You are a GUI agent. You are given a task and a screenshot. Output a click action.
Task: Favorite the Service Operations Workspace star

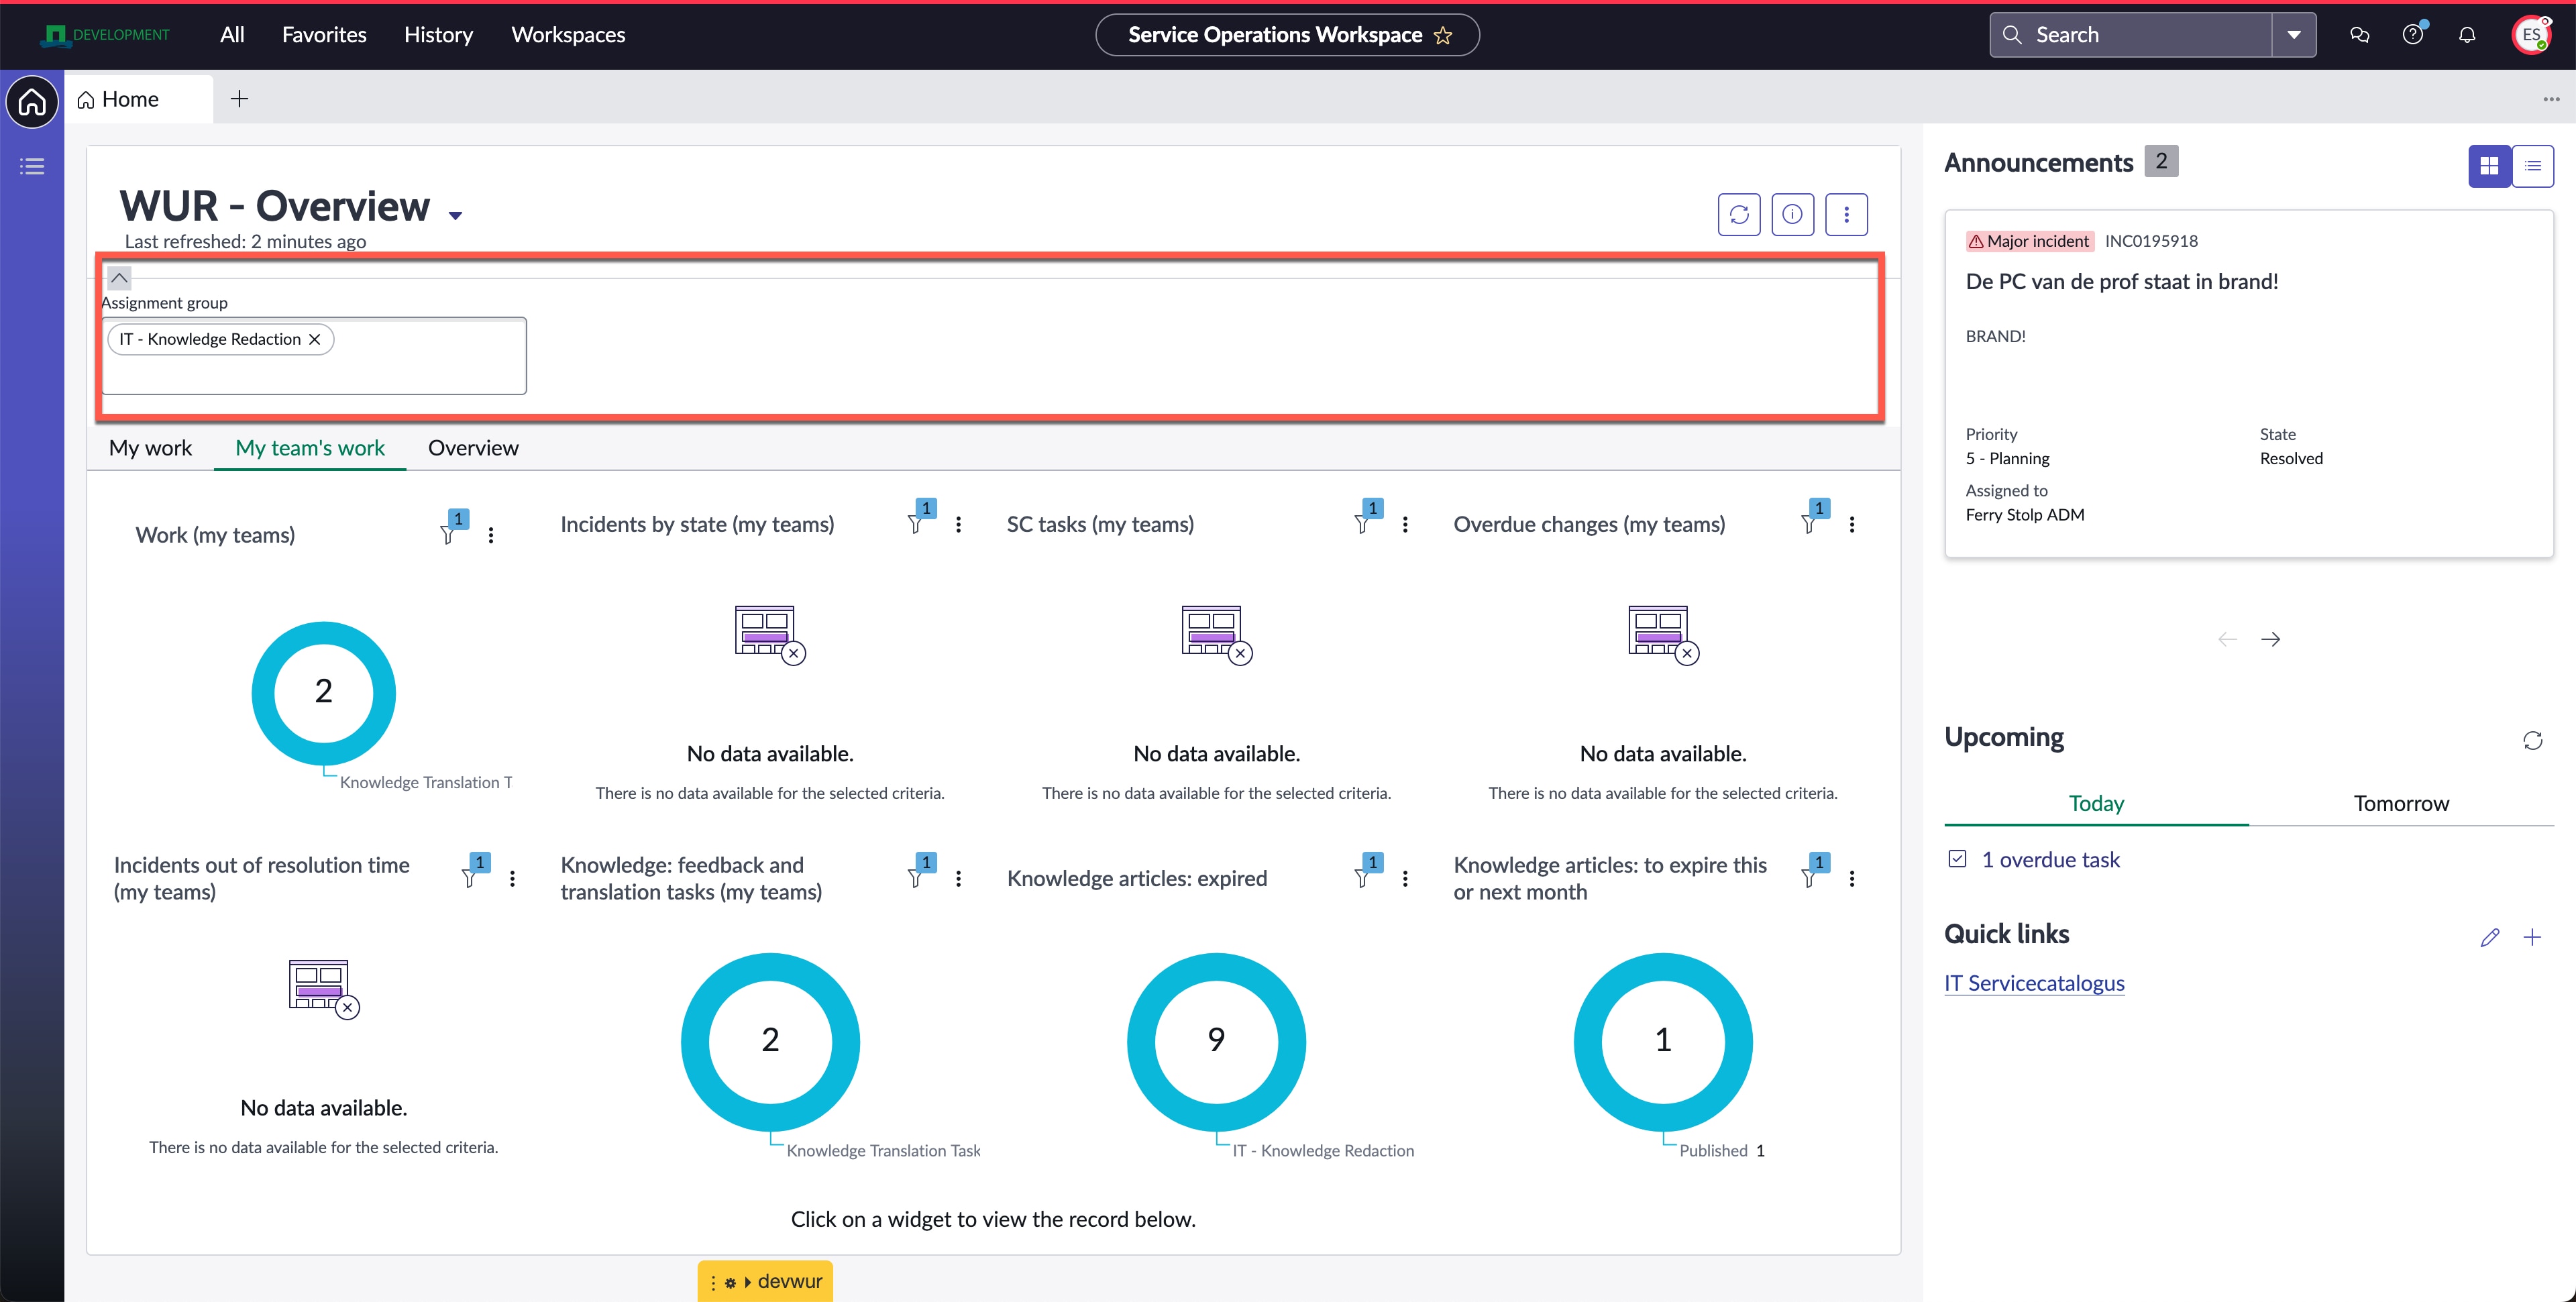pyautogui.click(x=1442, y=35)
